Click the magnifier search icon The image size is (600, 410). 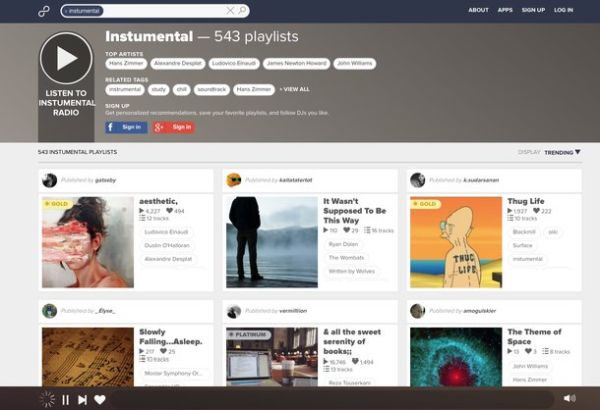(x=242, y=11)
